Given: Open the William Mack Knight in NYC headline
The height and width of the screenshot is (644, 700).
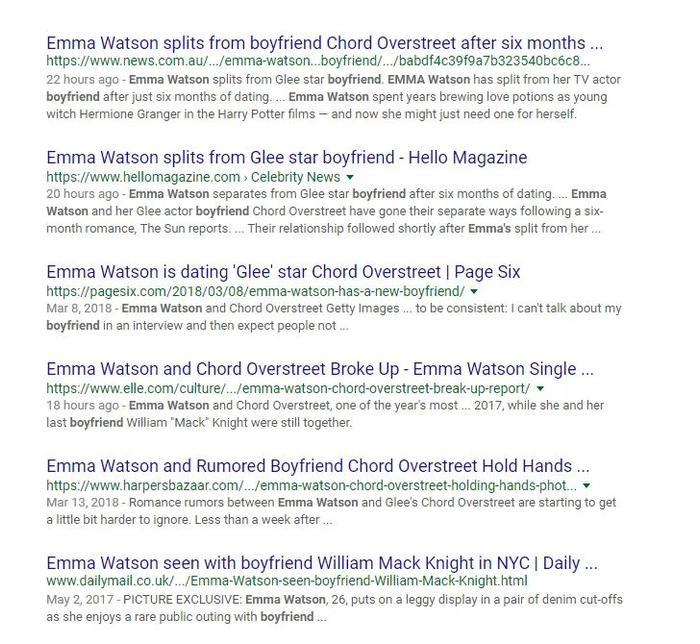Looking at the screenshot, I should [321, 563].
